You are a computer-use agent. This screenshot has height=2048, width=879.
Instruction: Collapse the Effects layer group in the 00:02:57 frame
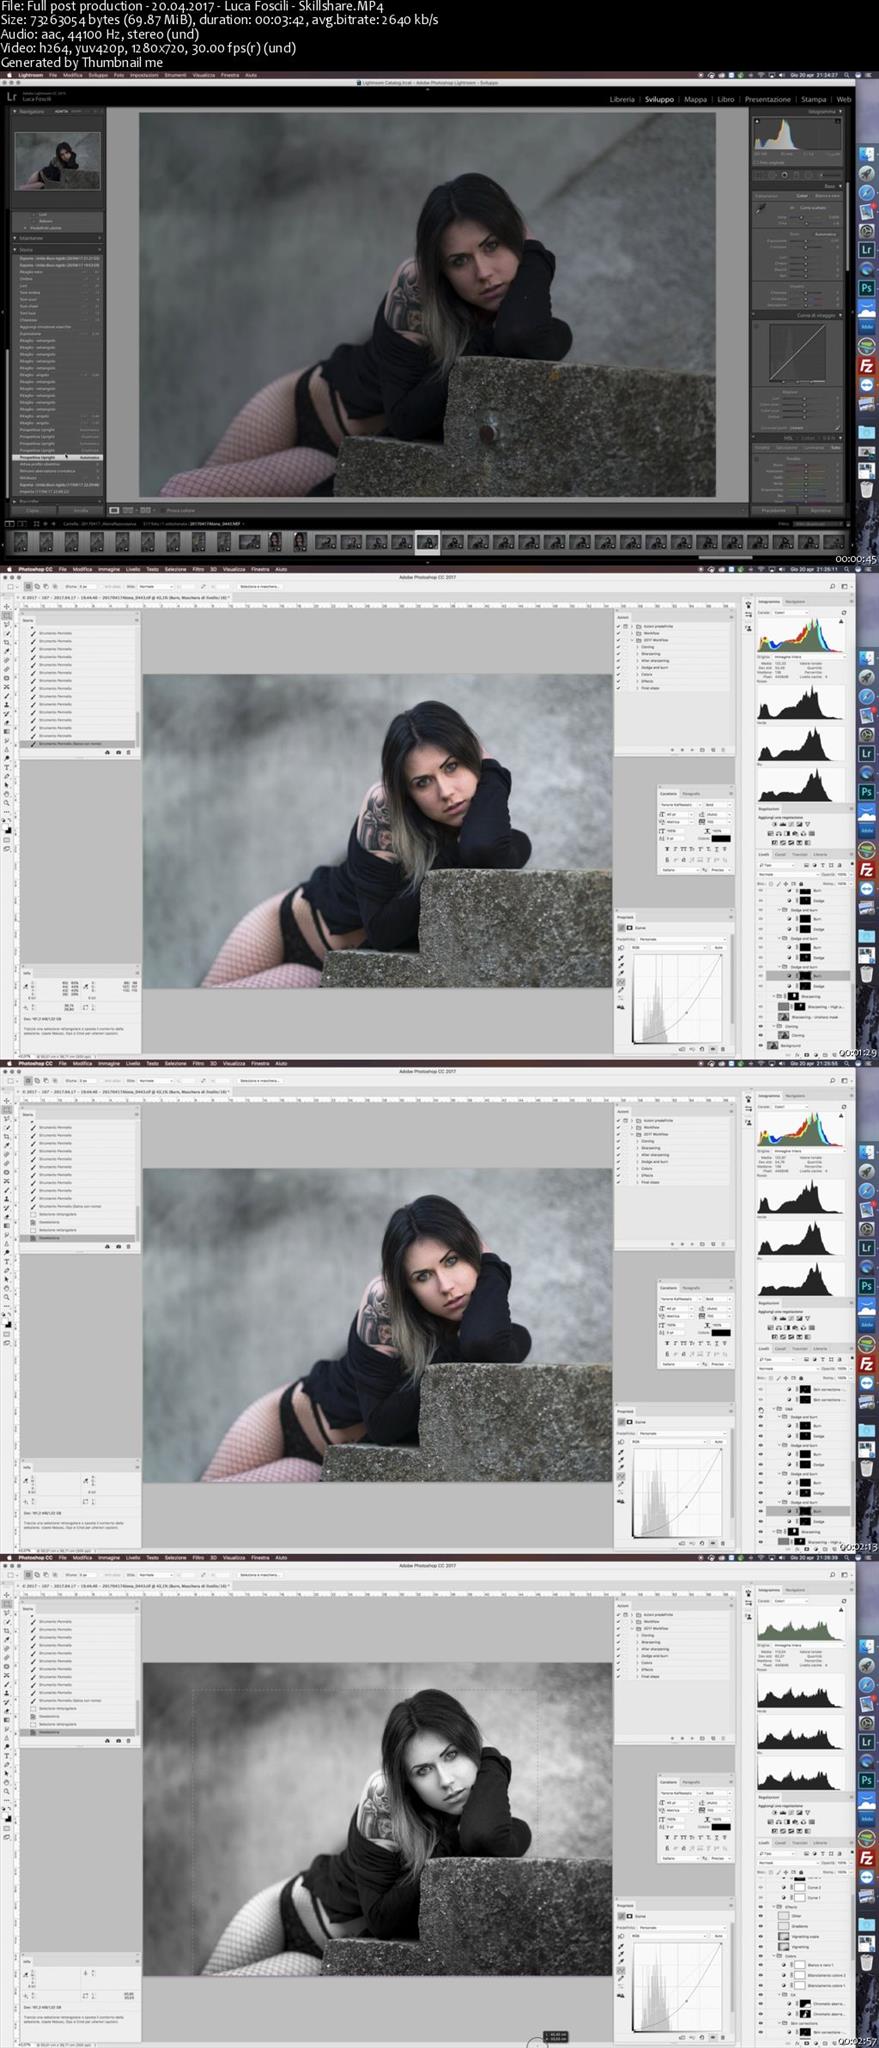pyautogui.click(x=774, y=1907)
